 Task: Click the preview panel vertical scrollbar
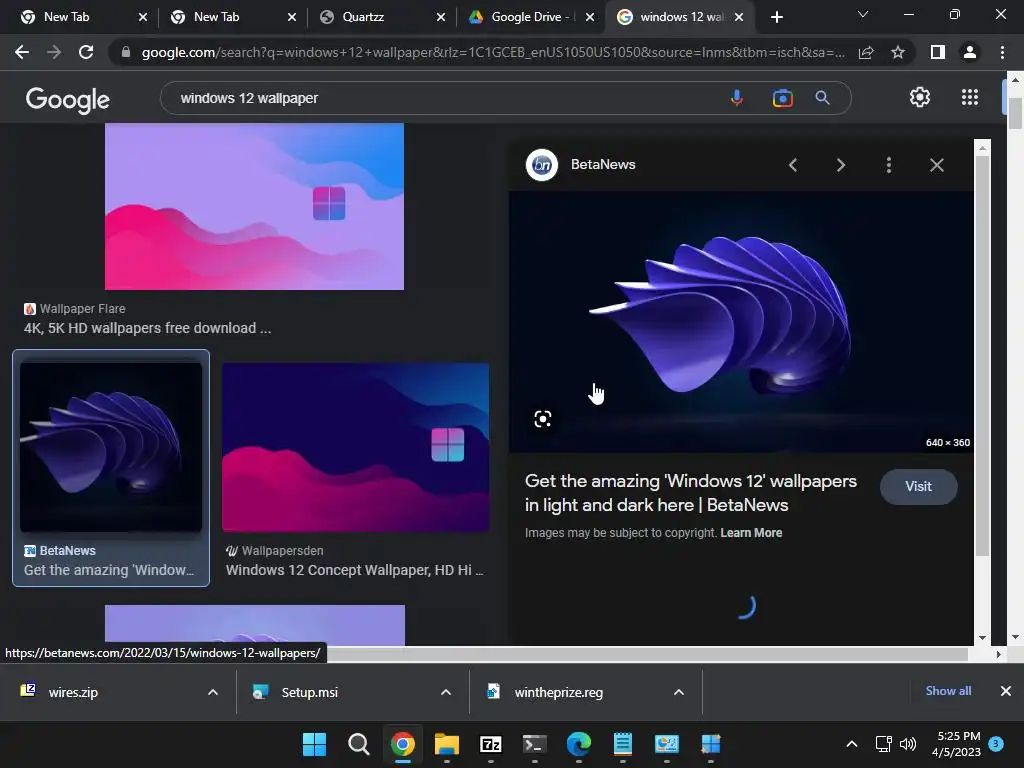[982, 356]
